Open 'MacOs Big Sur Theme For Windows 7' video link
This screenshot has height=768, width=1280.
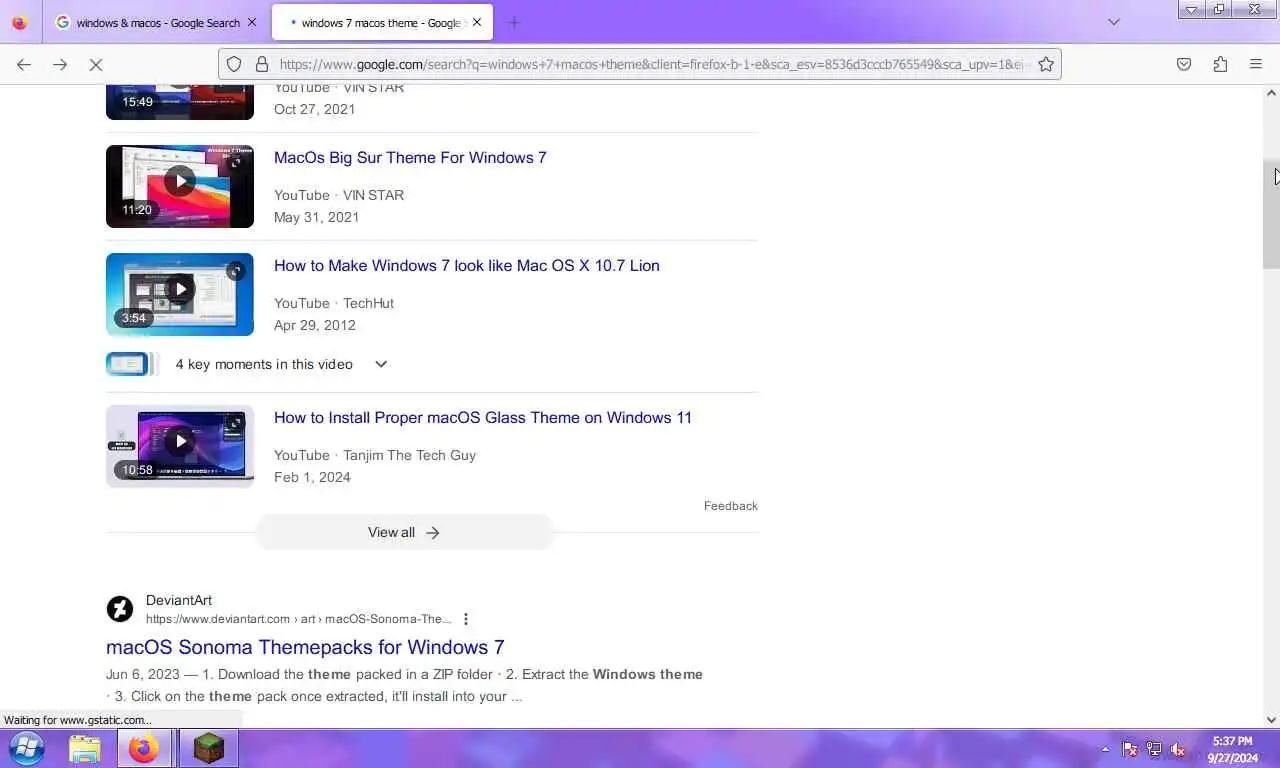click(x=410, y=157)
